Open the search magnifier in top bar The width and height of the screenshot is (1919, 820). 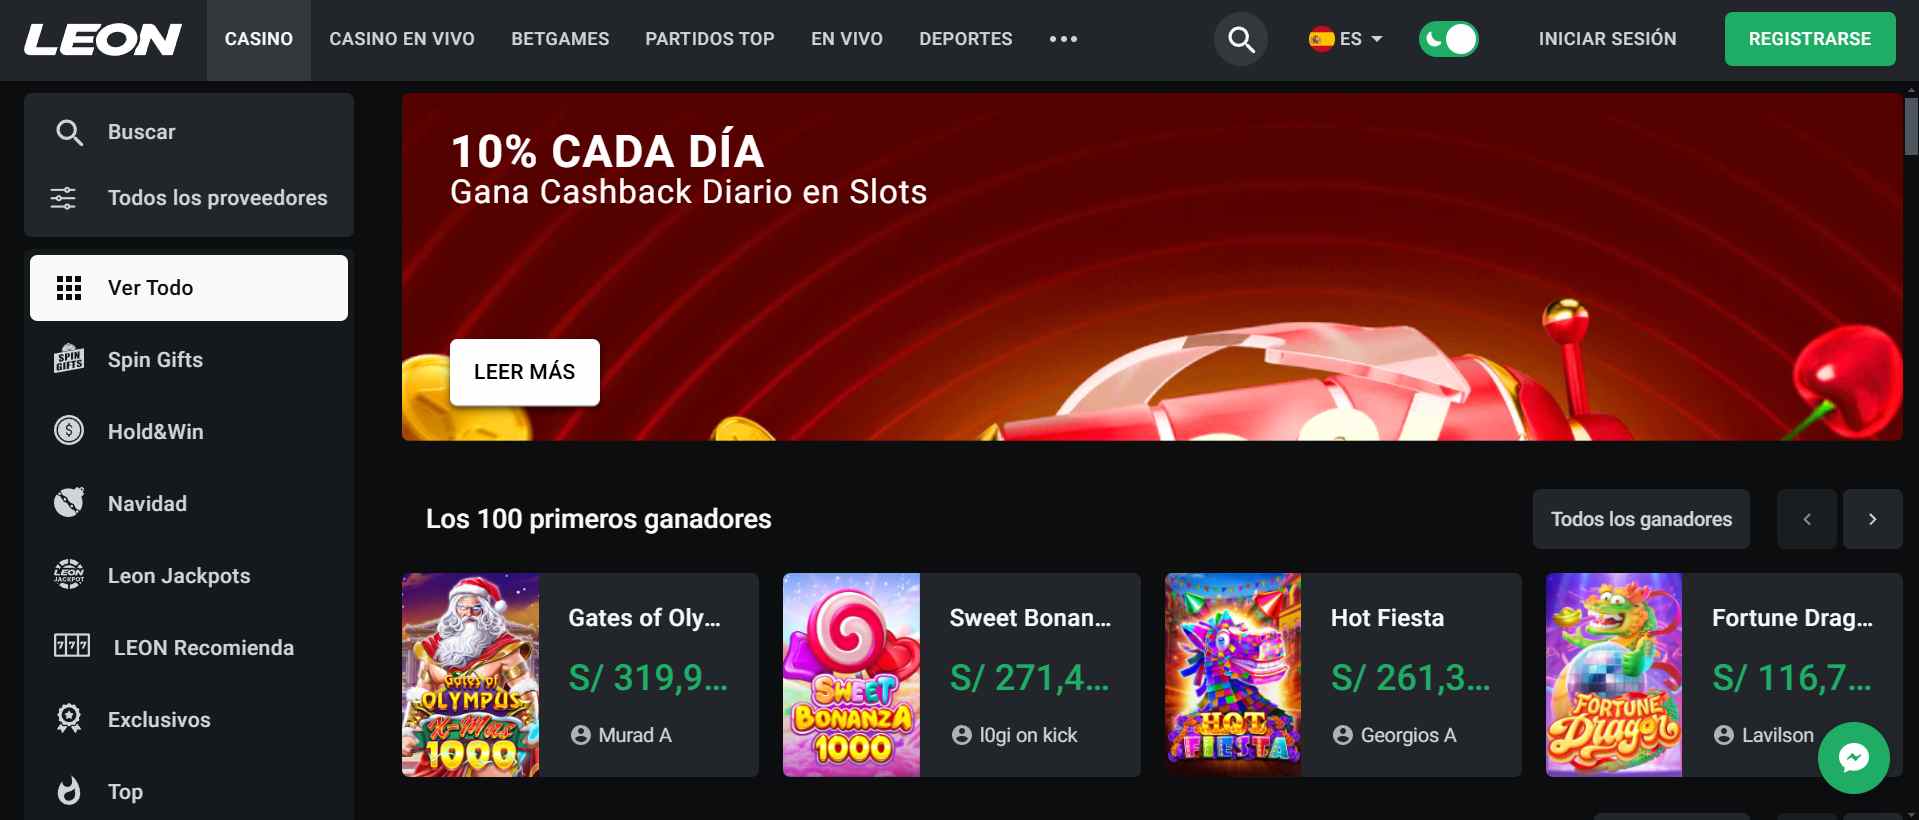[x=1241, y=39]
